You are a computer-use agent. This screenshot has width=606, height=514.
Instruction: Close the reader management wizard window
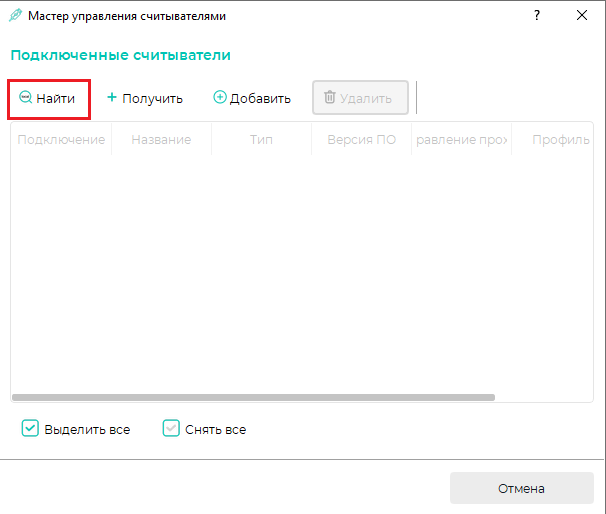[x=582, y=15]
